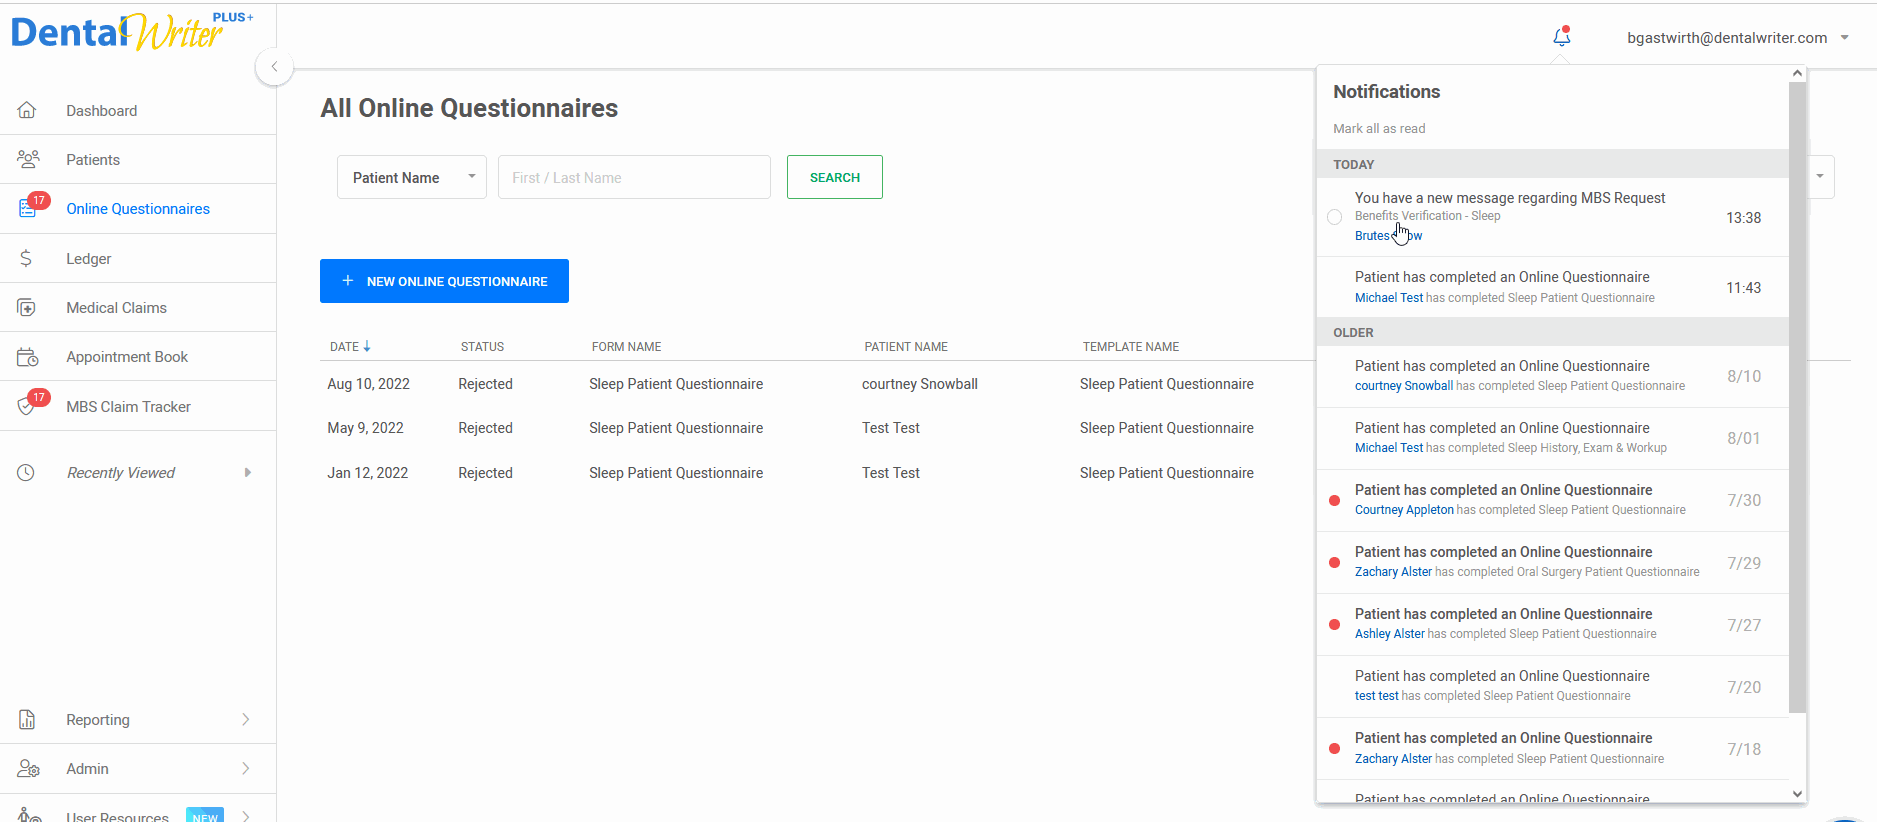Viewport: 1877px width, 822px height.
Task: Select Online Questionnaires menu item
Action: click(x=138, y=208)
